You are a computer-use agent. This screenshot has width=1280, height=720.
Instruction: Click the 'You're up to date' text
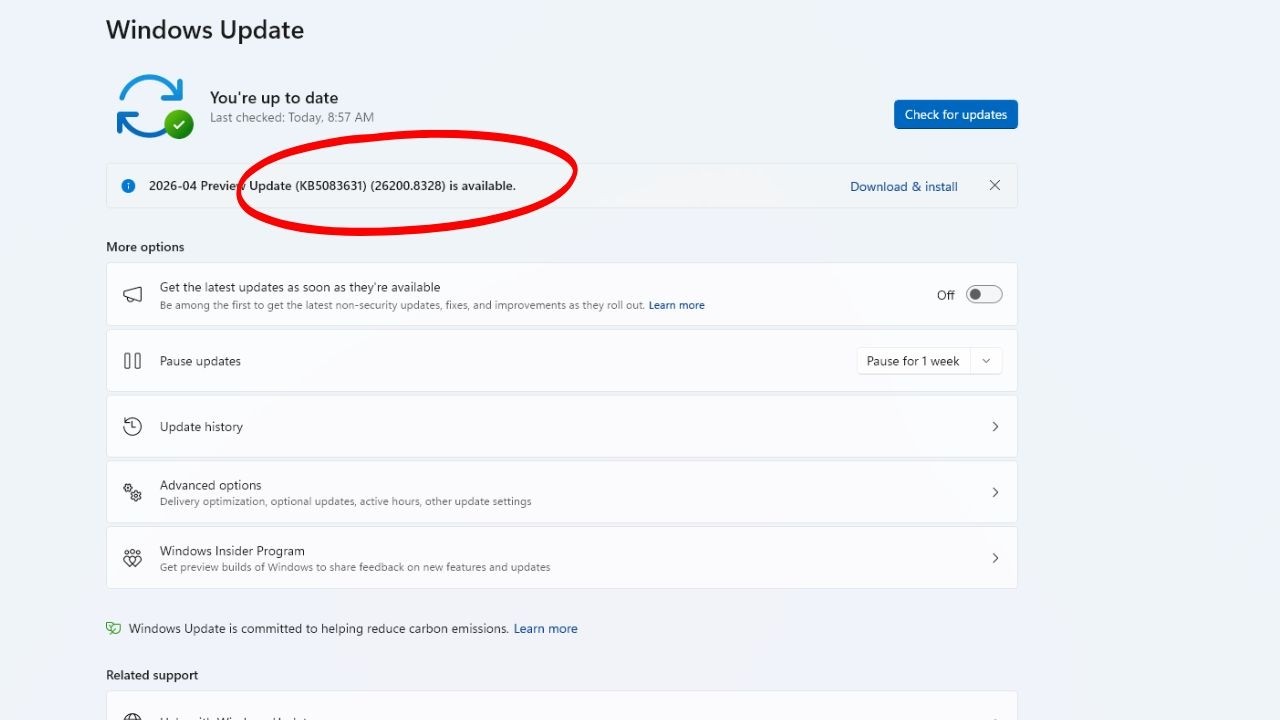[274, 98]
